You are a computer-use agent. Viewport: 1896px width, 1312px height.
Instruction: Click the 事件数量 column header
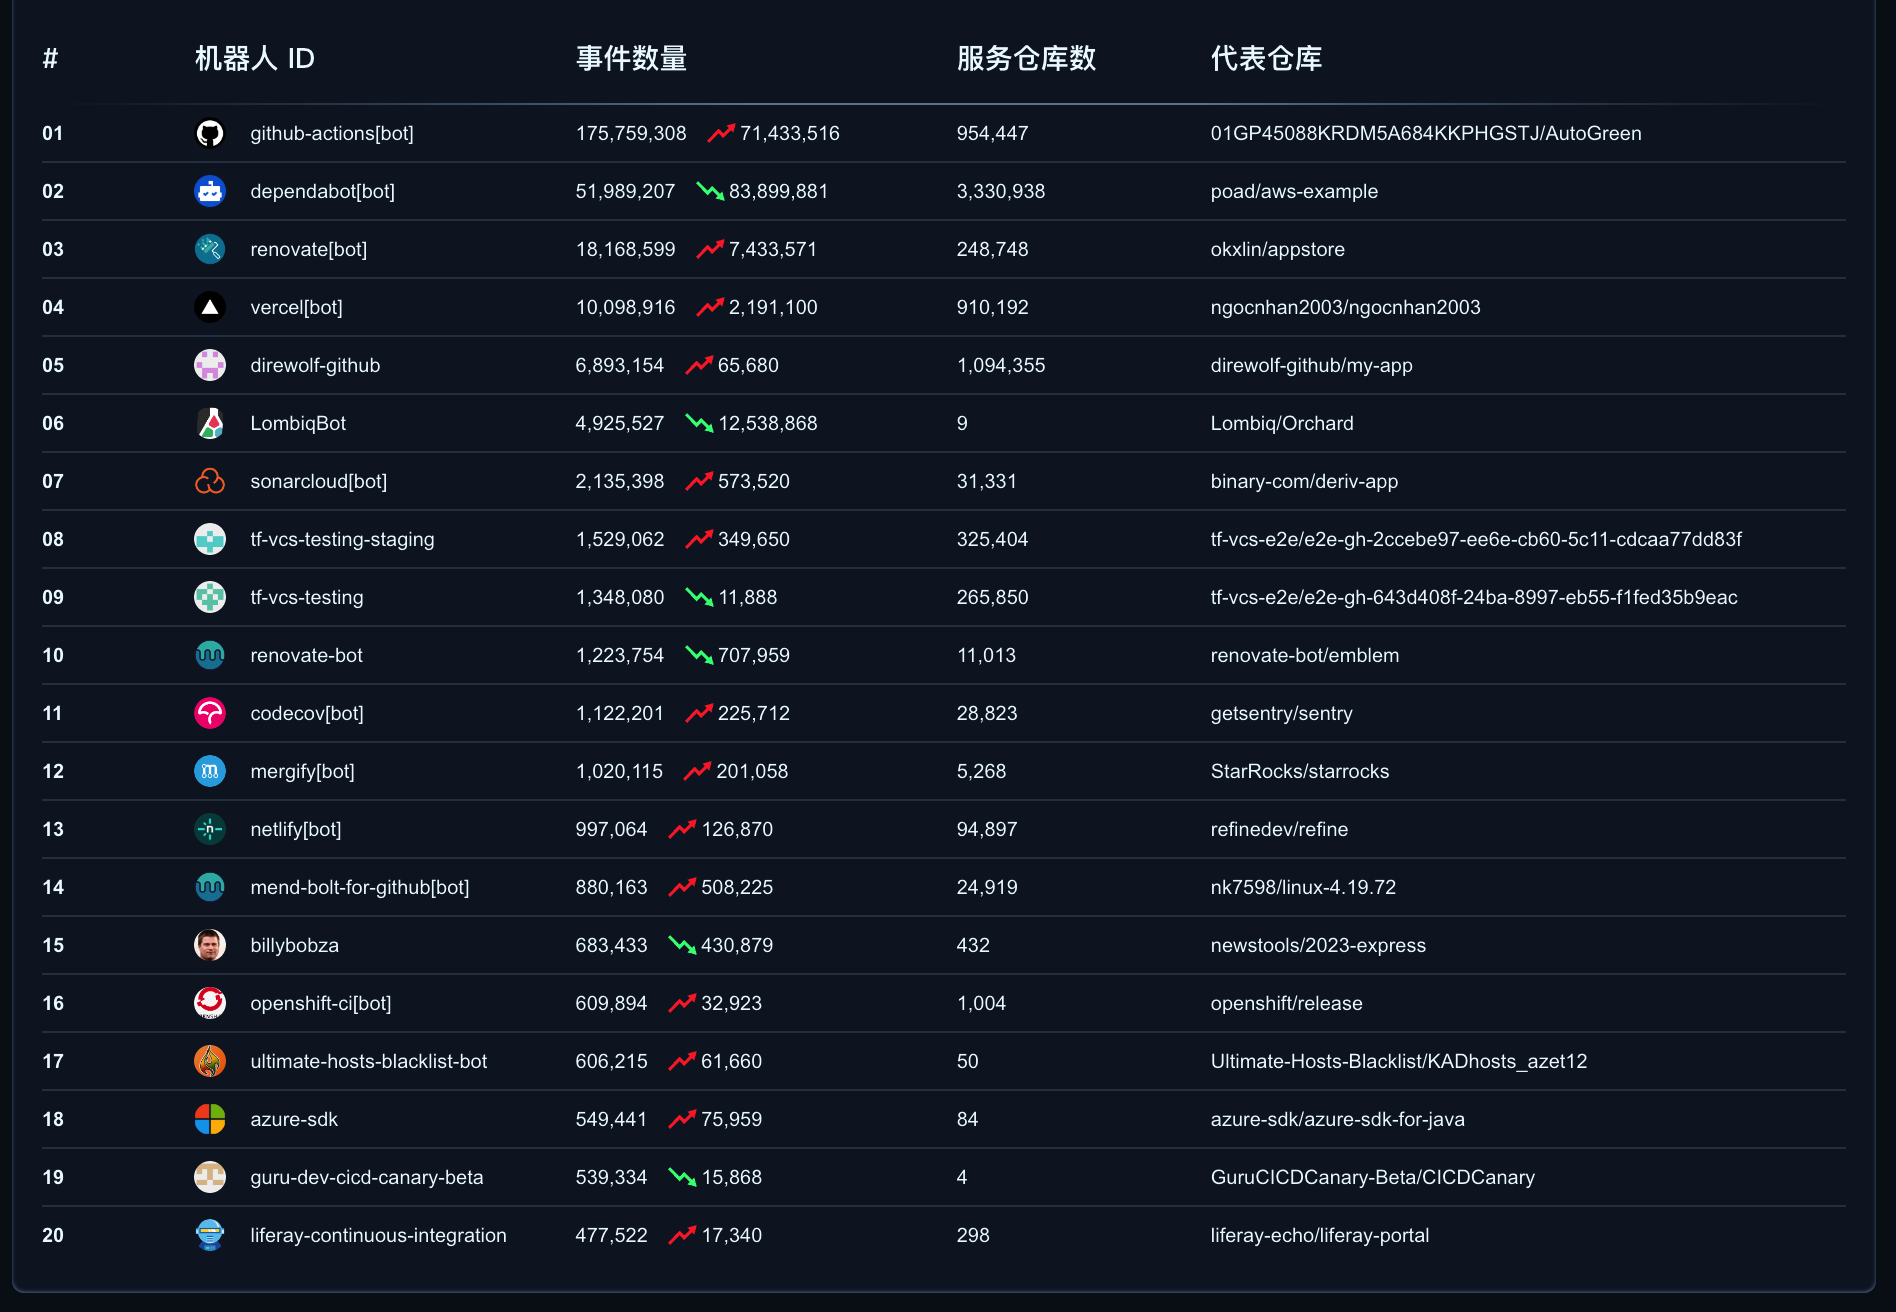pos(631,58)
